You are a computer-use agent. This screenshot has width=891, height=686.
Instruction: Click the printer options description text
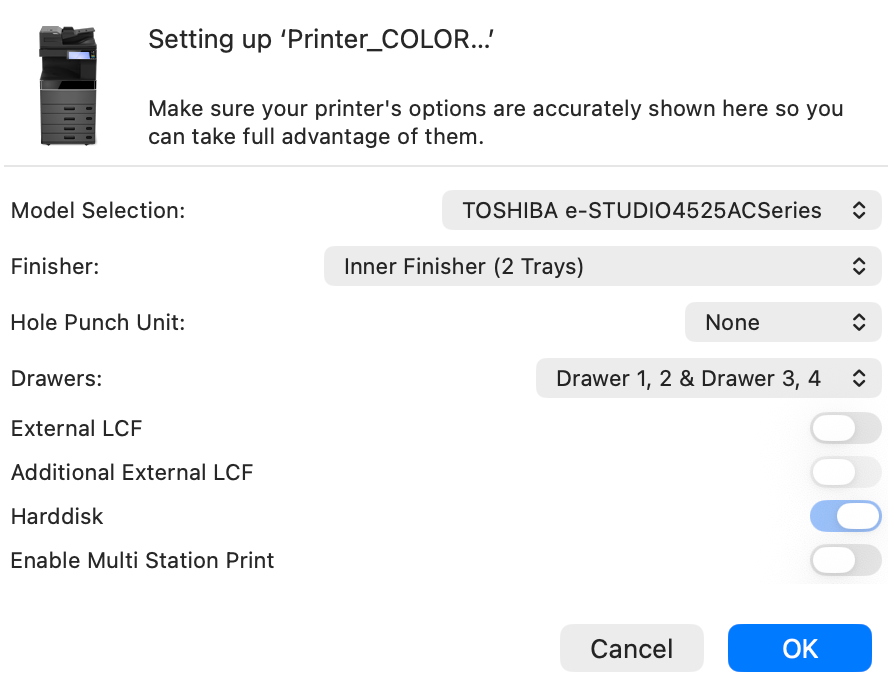click(x=495, y=123)
